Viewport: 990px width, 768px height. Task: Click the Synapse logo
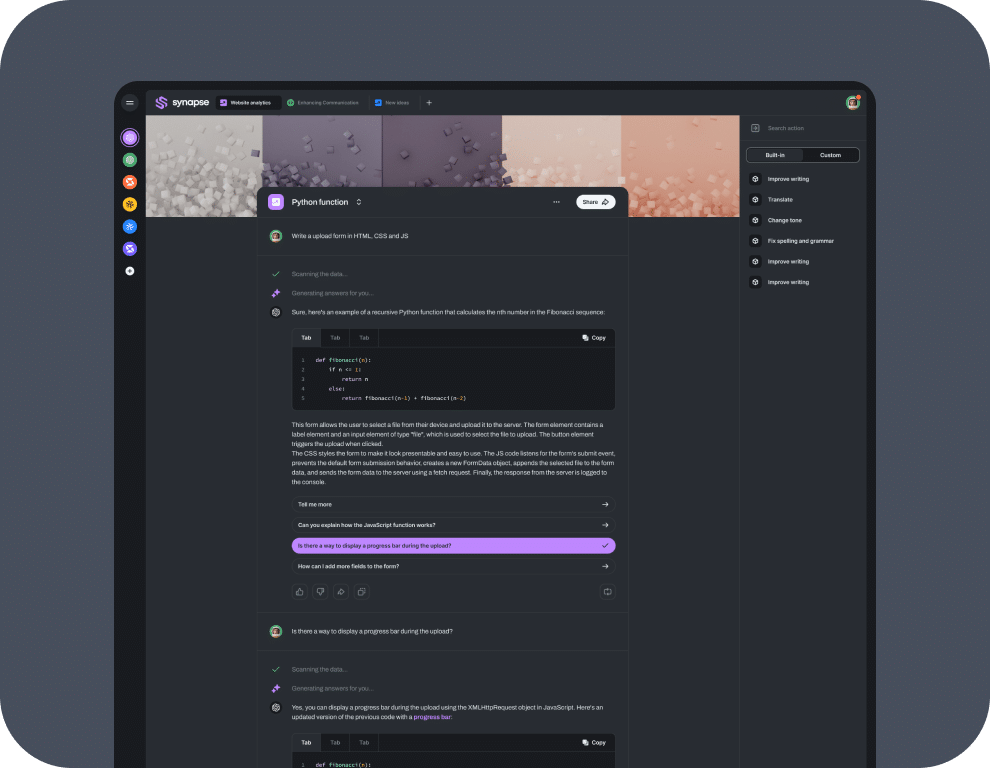coord(182,103)
